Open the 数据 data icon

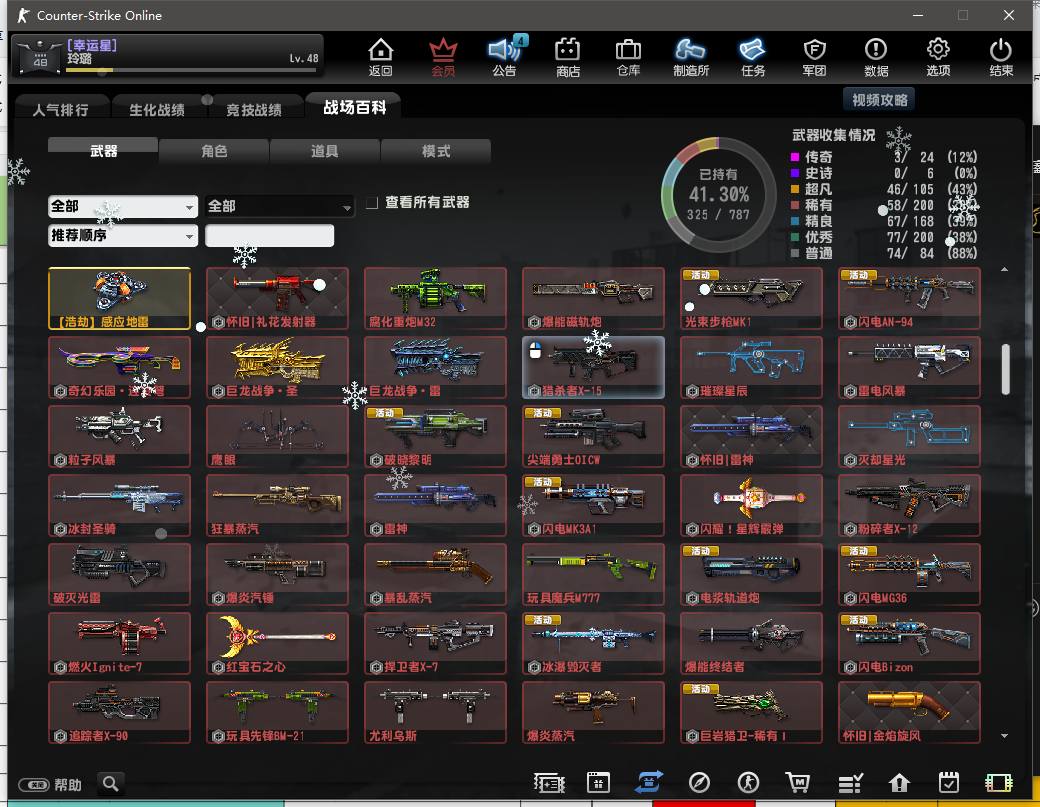click(876, 57)
